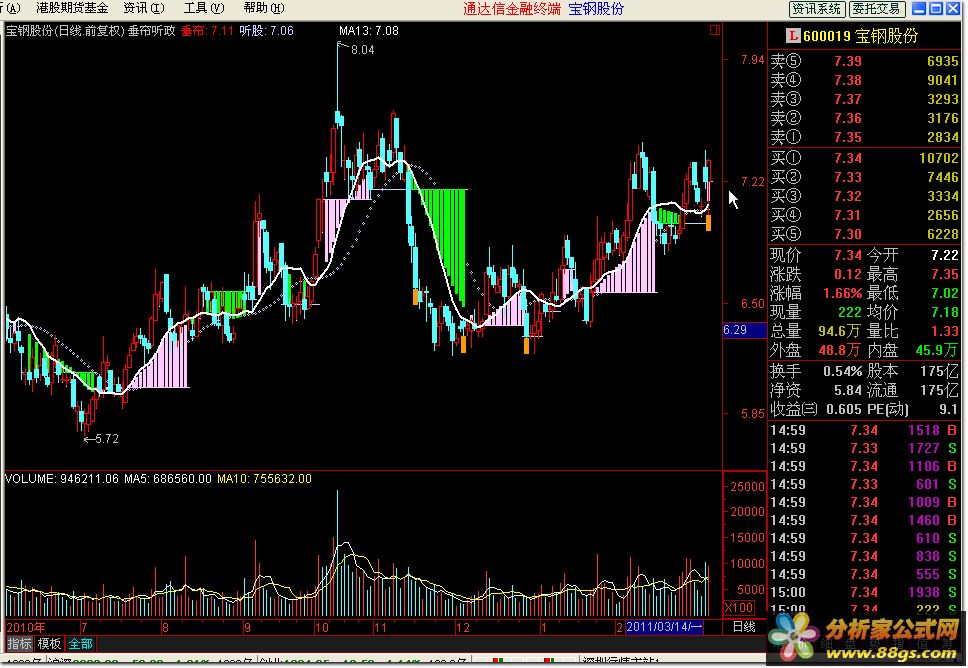Image resolution: width=968 pixels, height=668 pixels.
Task: Click the 买③ 7.32 bid row
Action: [864, 196]
